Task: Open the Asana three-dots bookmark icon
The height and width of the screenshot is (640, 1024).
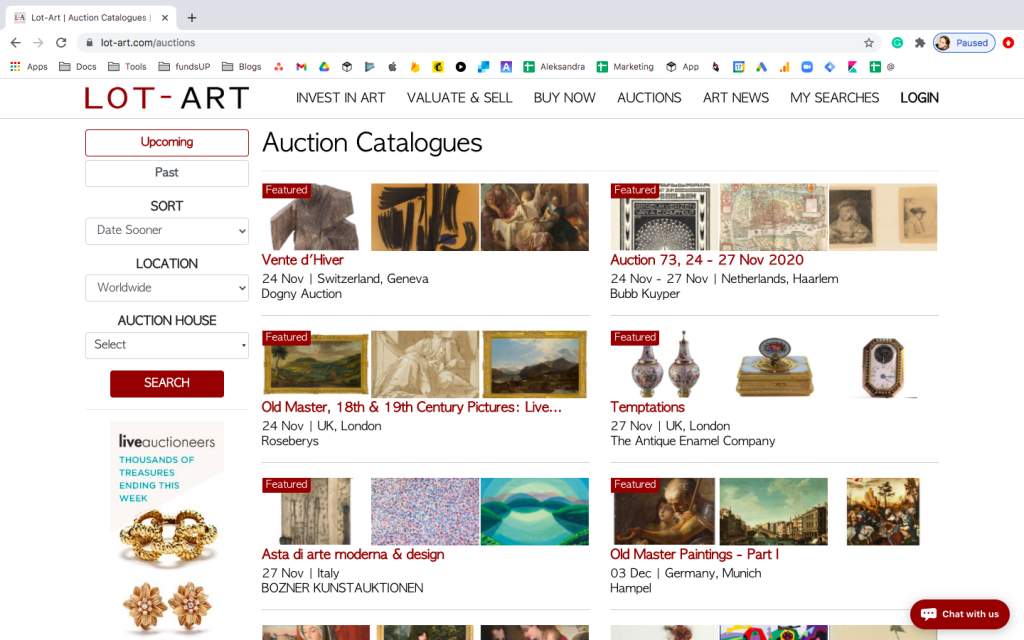Action: tap(279, 67)
